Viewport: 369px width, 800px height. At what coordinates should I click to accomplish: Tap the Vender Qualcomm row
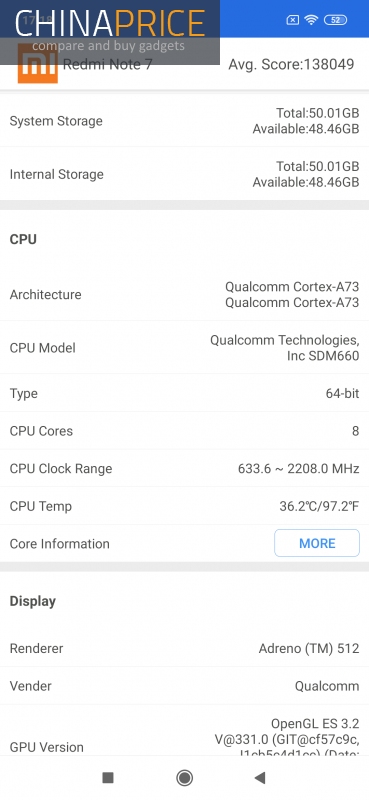(x=184, y=686)
